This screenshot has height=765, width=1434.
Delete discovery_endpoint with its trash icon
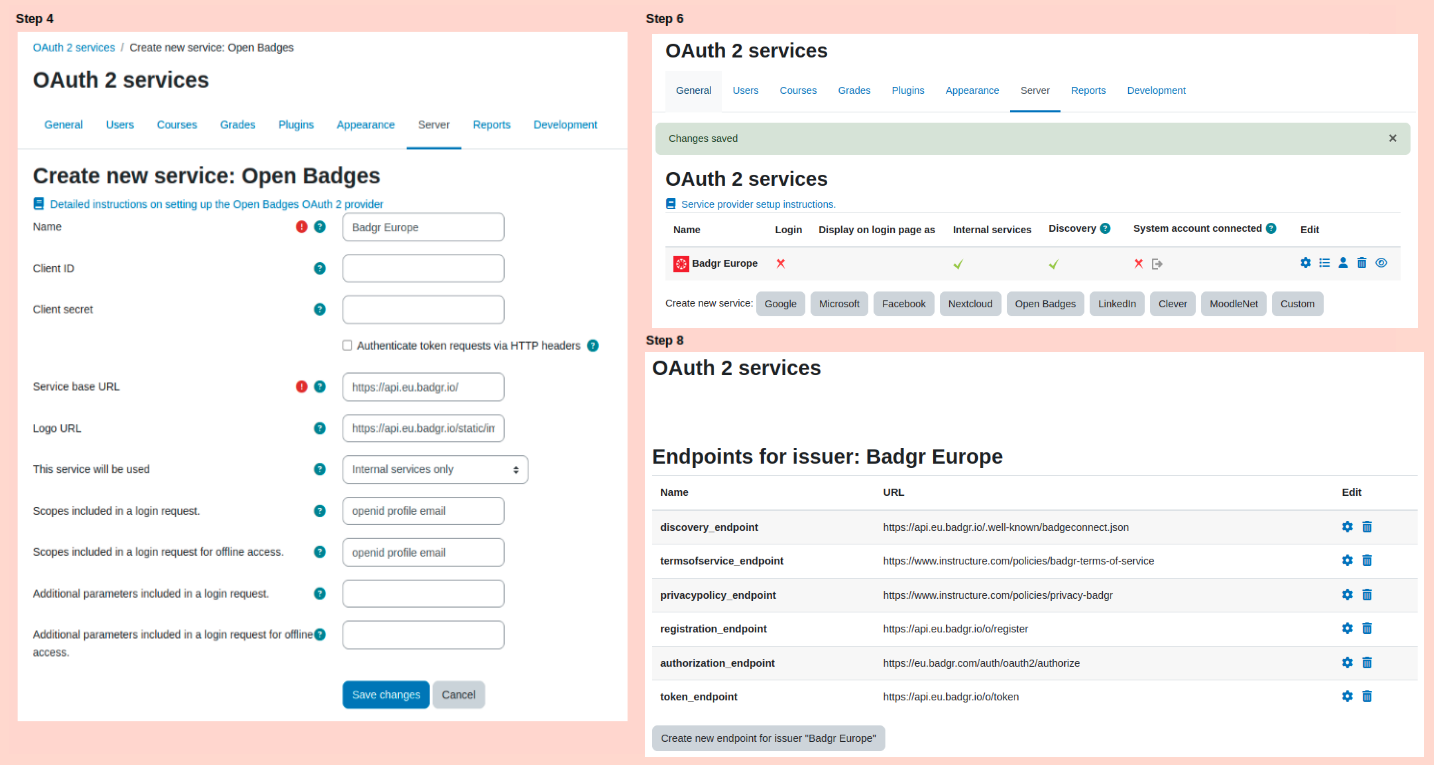(1367, 526)
